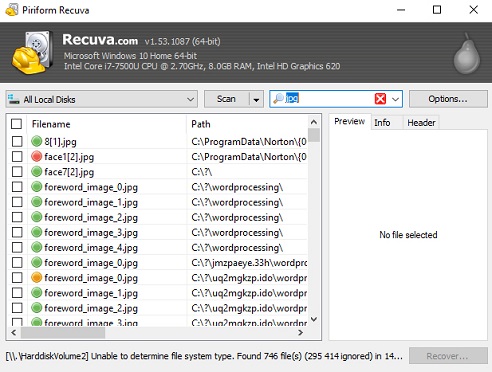Click the green status dot for 8[1].jpg
492x372 pixels.
[x=36, y=141]
